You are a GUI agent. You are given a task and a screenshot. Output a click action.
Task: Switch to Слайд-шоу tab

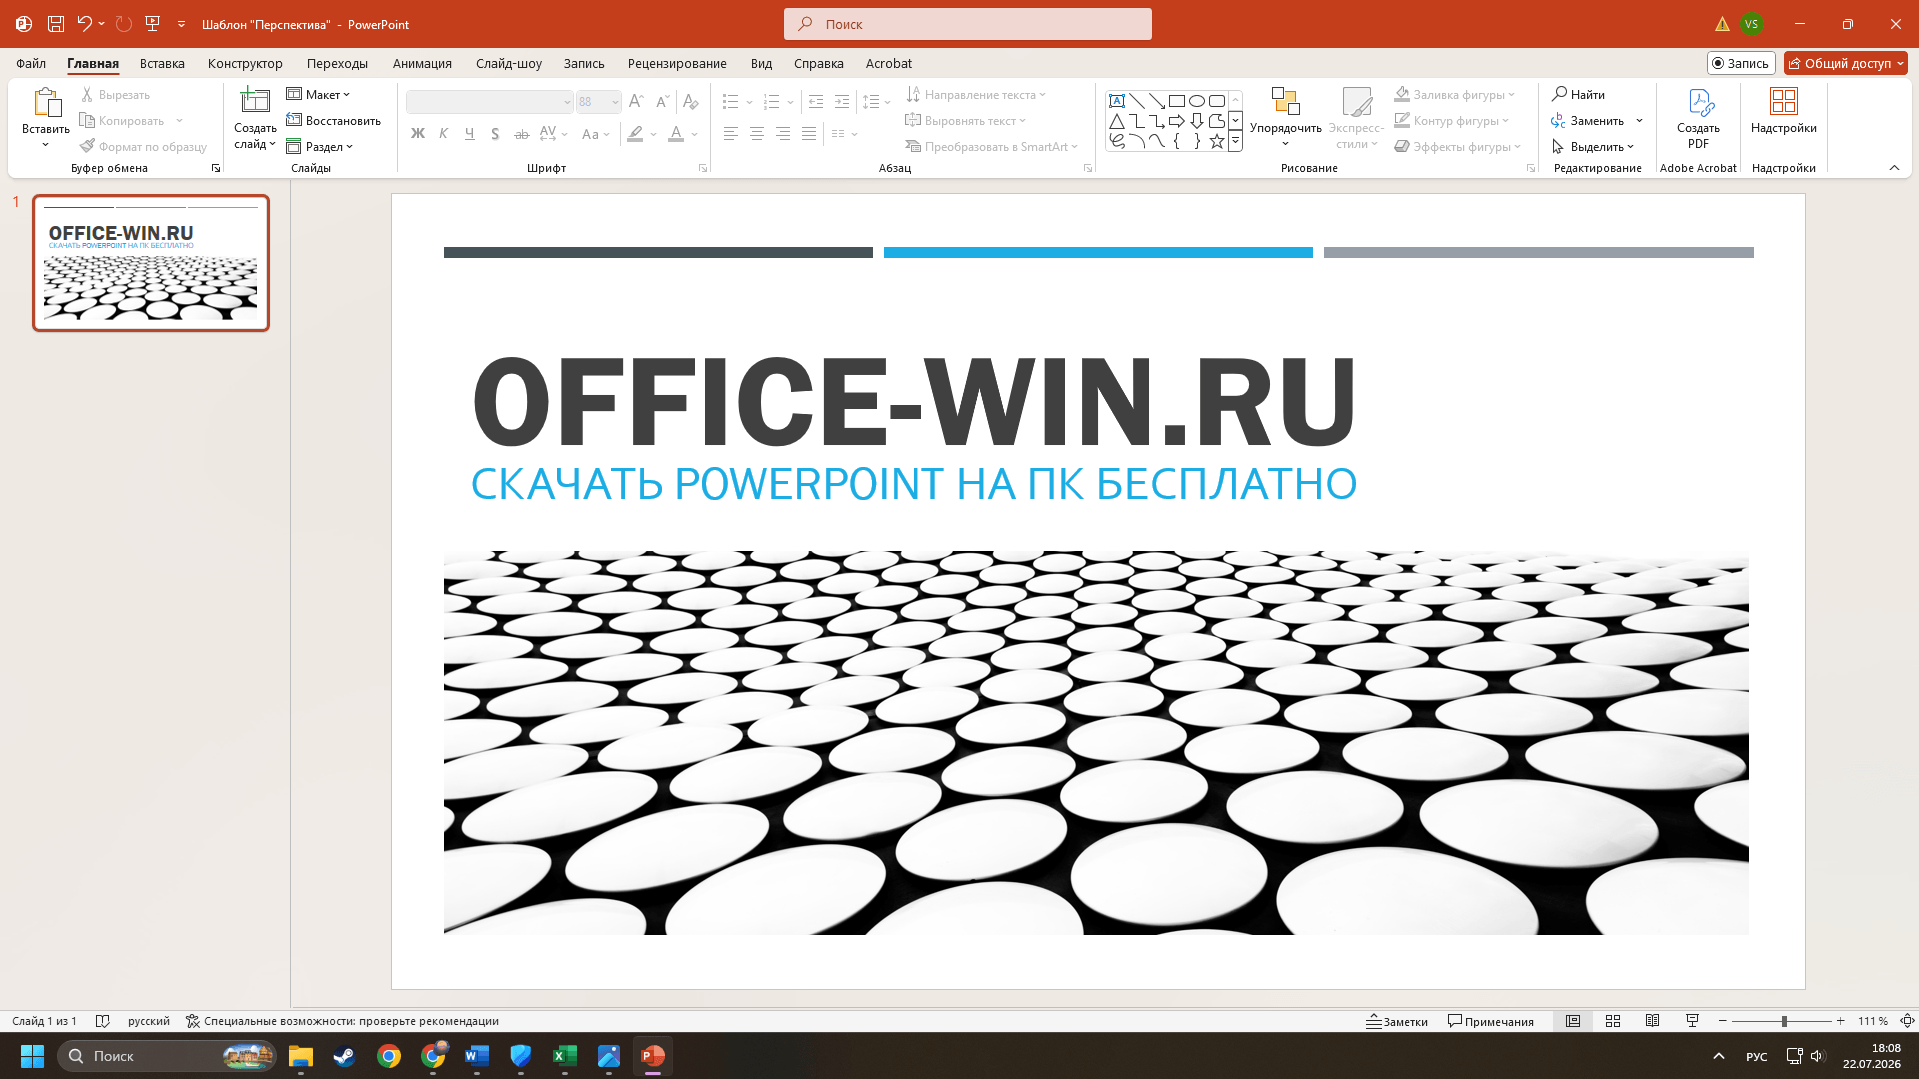[509, 63]
